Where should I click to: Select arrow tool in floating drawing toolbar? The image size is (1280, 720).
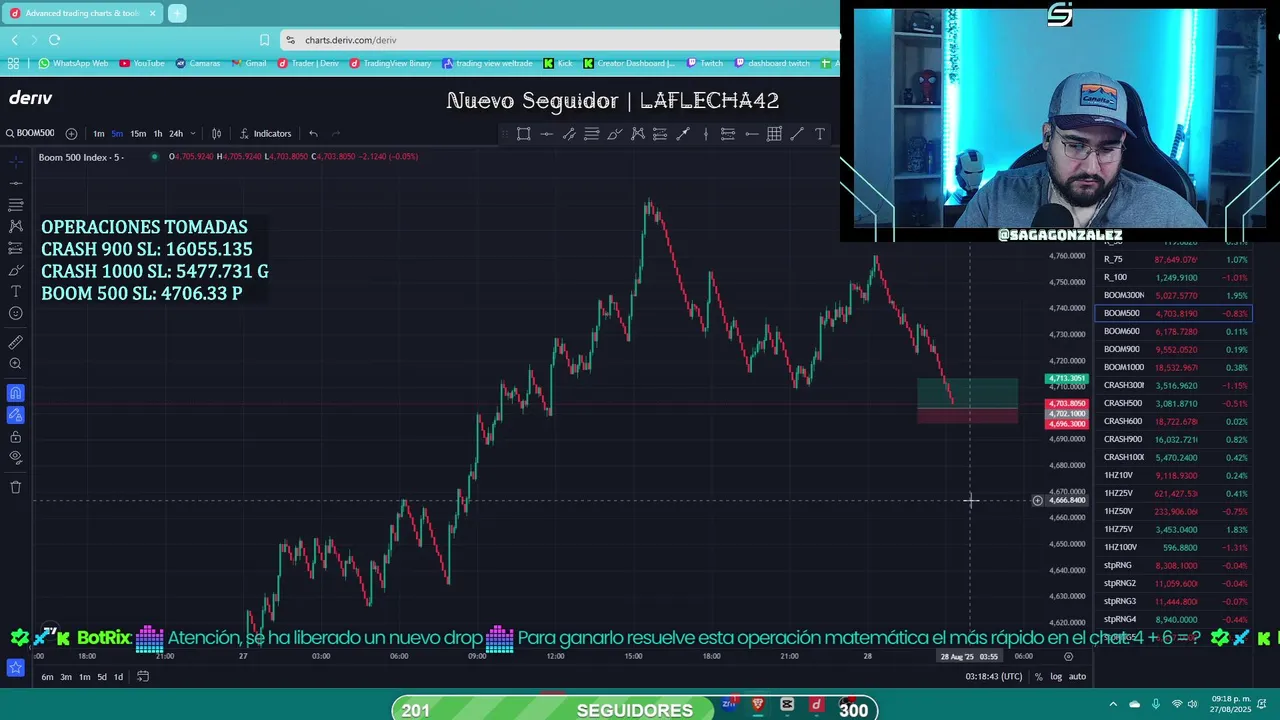683,134
